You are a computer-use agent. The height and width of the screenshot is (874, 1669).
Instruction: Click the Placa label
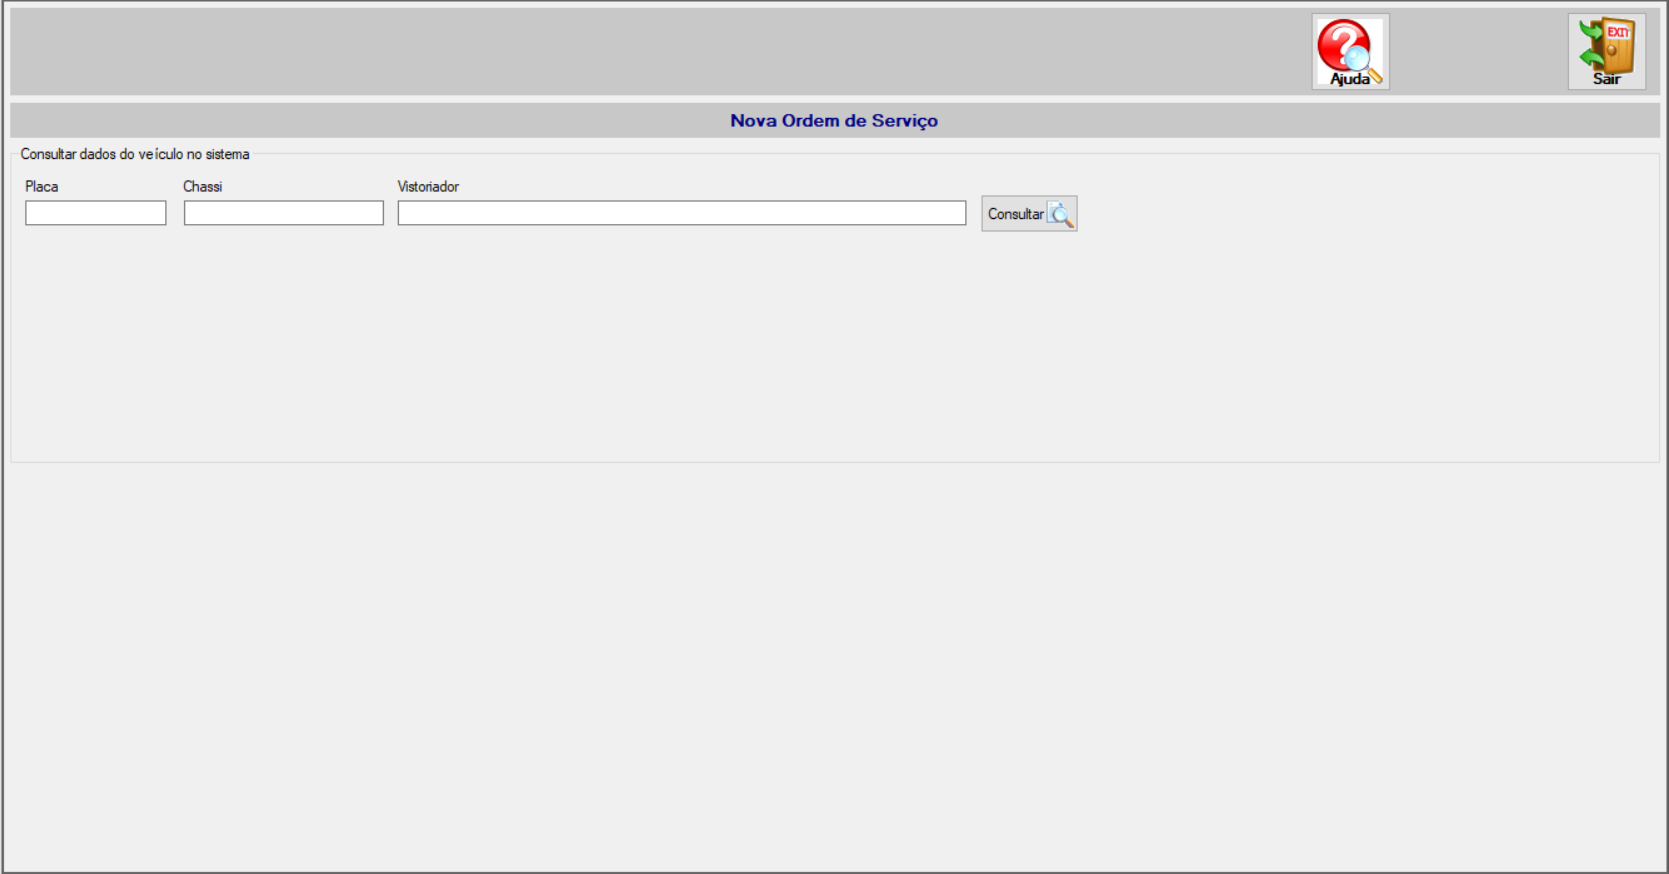pyautogui.click(x=42, y=187)
